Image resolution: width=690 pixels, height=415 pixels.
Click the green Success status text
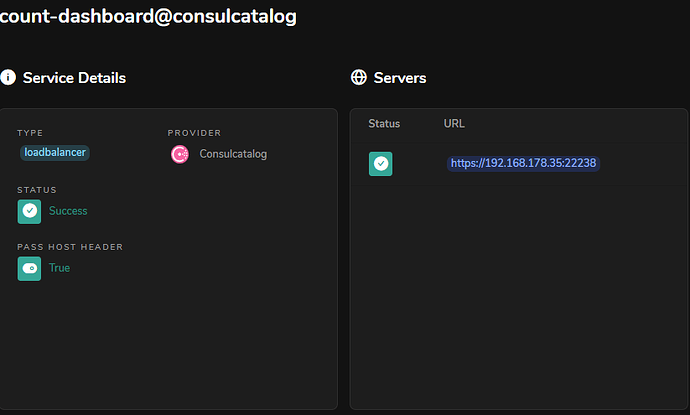click(x=68, y=211)
